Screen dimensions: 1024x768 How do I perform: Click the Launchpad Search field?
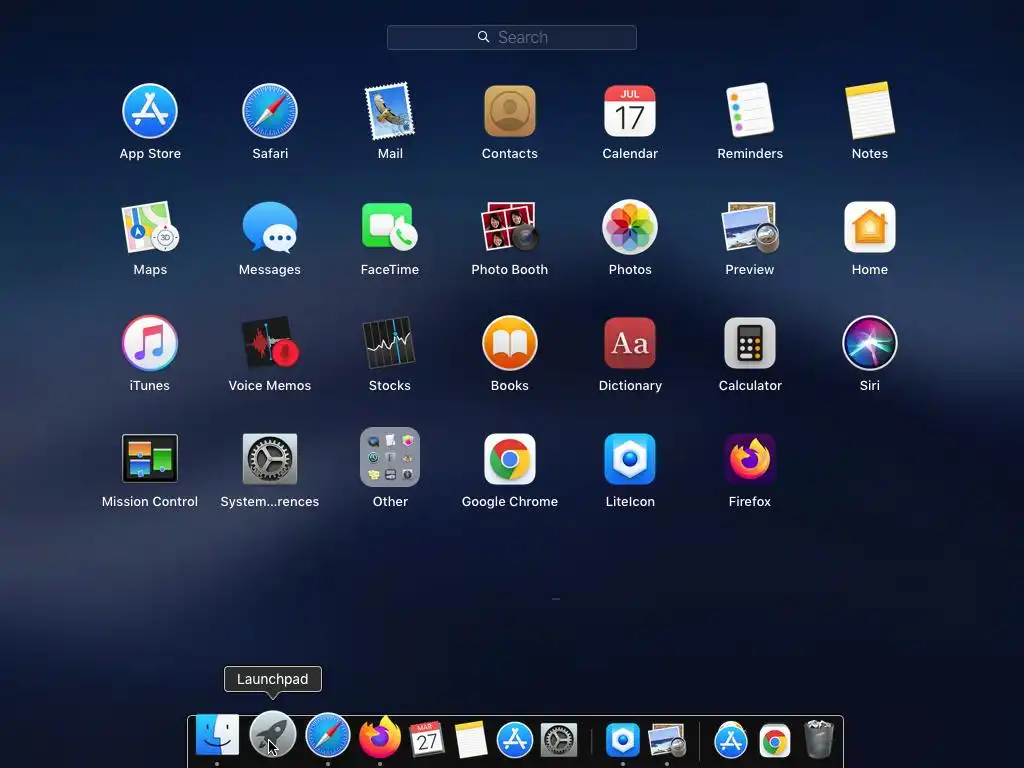point(511,37)
